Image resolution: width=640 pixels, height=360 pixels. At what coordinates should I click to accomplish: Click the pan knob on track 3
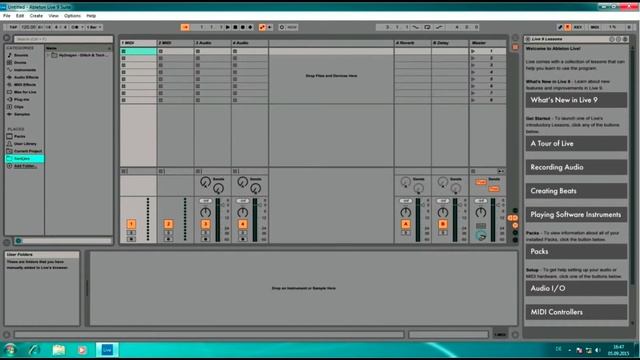tap(205, 212)
